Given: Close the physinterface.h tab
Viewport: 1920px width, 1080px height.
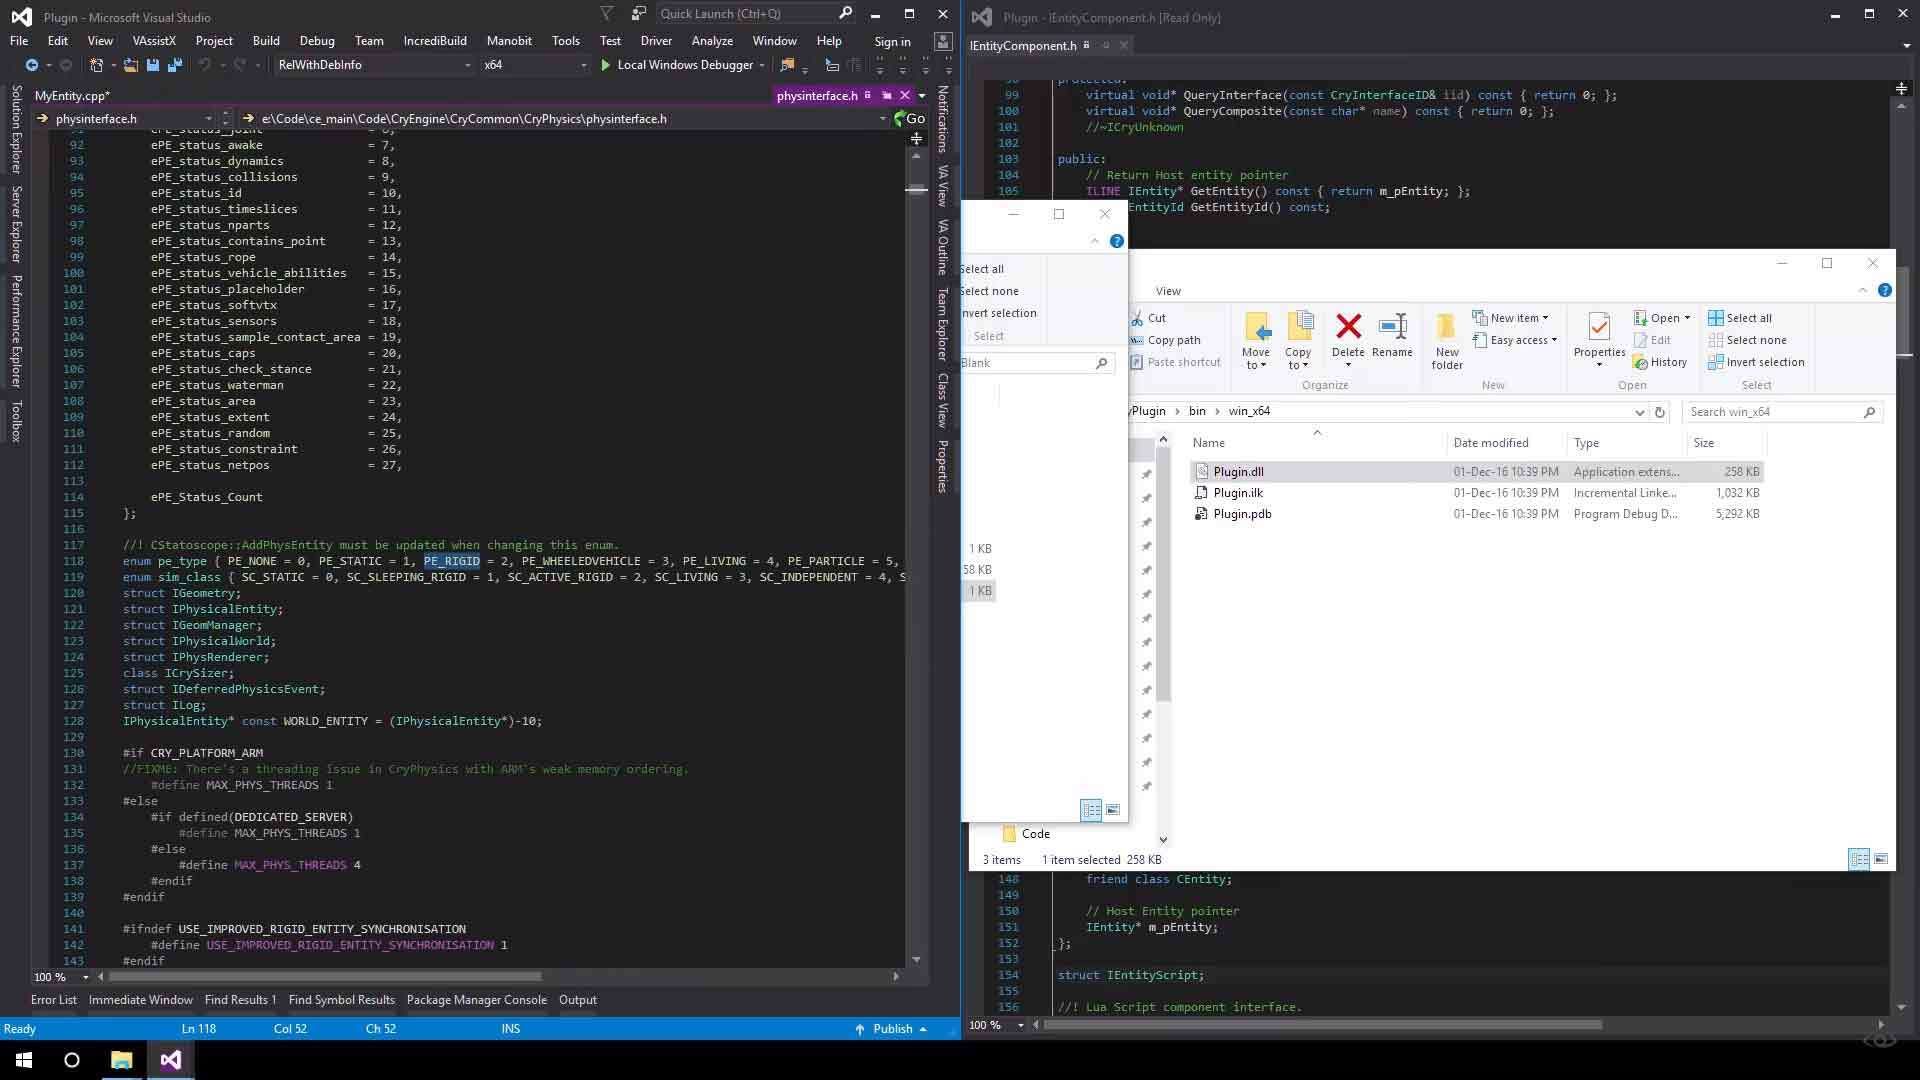Looking at the screenshot, I should pos(905,95).
